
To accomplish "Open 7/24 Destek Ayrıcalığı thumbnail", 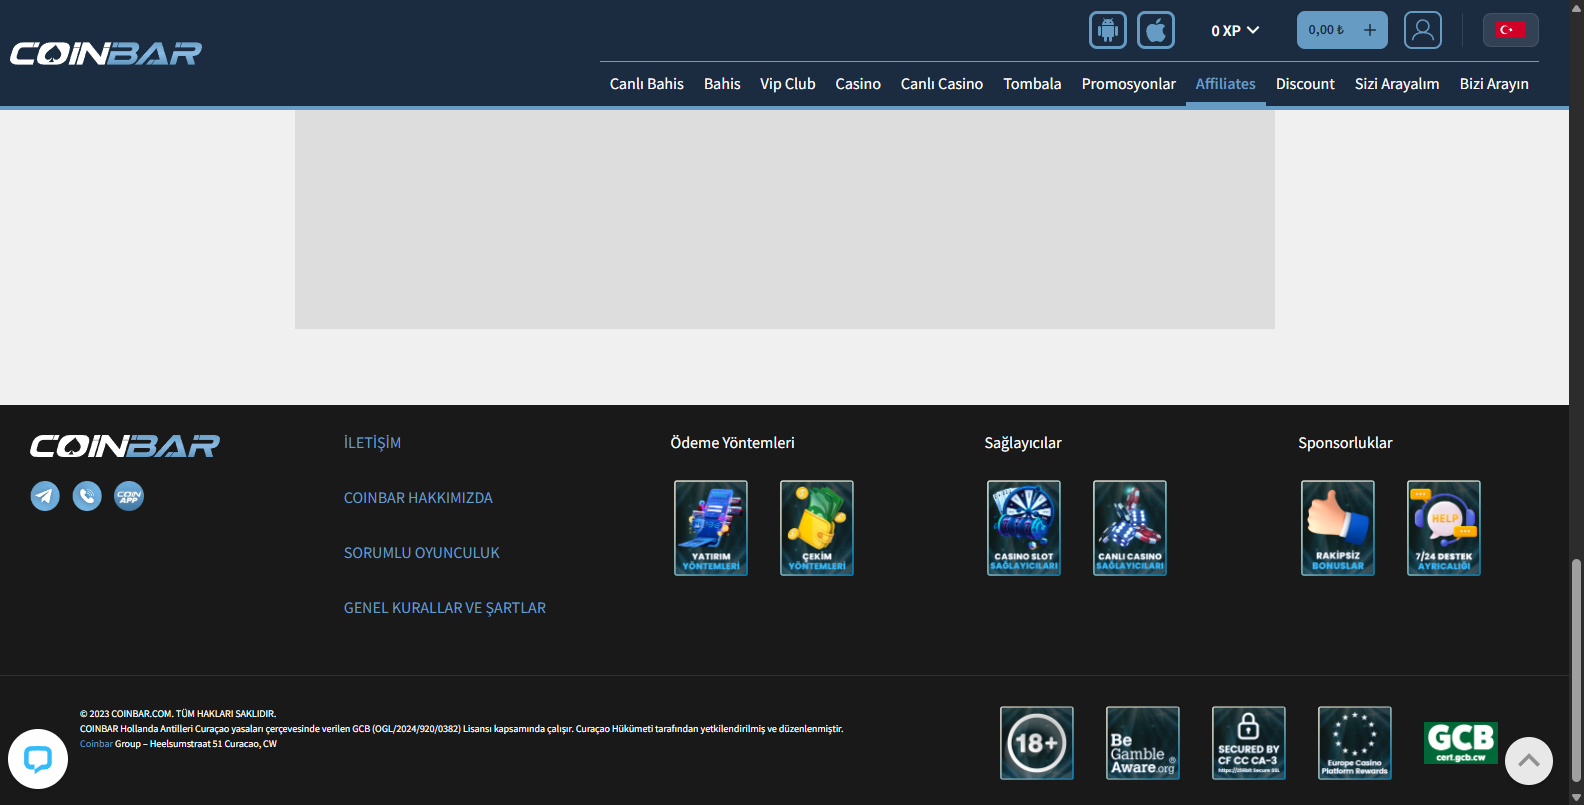I will point(1444,528).
